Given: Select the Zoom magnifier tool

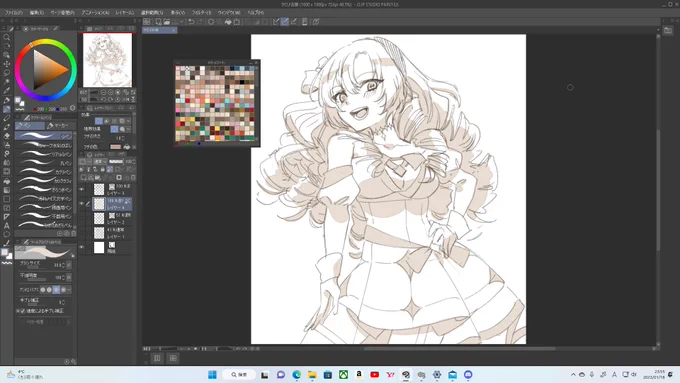Looking at the screenshot, I should (x=7, y=37).
